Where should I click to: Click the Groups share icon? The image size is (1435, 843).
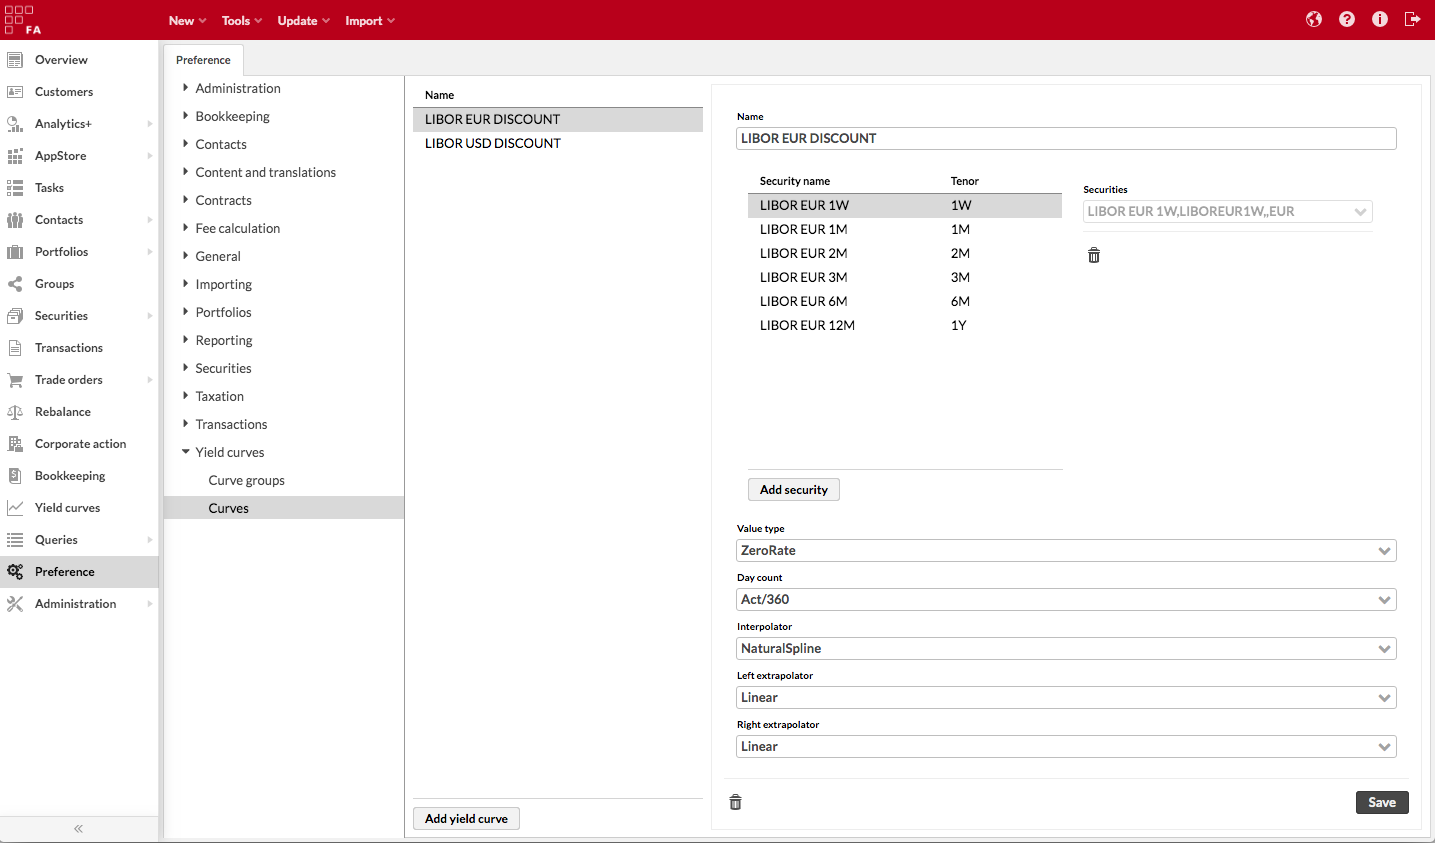pyautogui.click(x=15, y=284)
